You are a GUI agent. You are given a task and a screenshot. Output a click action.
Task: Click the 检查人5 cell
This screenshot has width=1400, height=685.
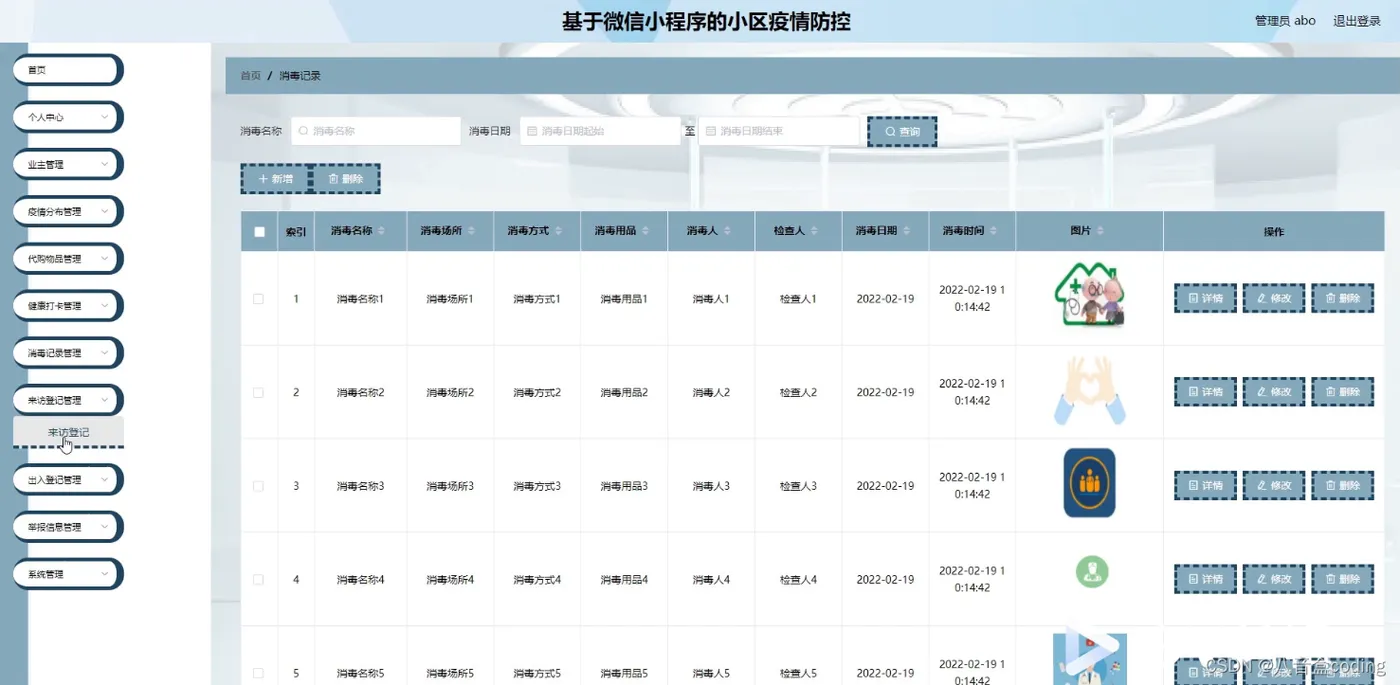click(798, 673)
